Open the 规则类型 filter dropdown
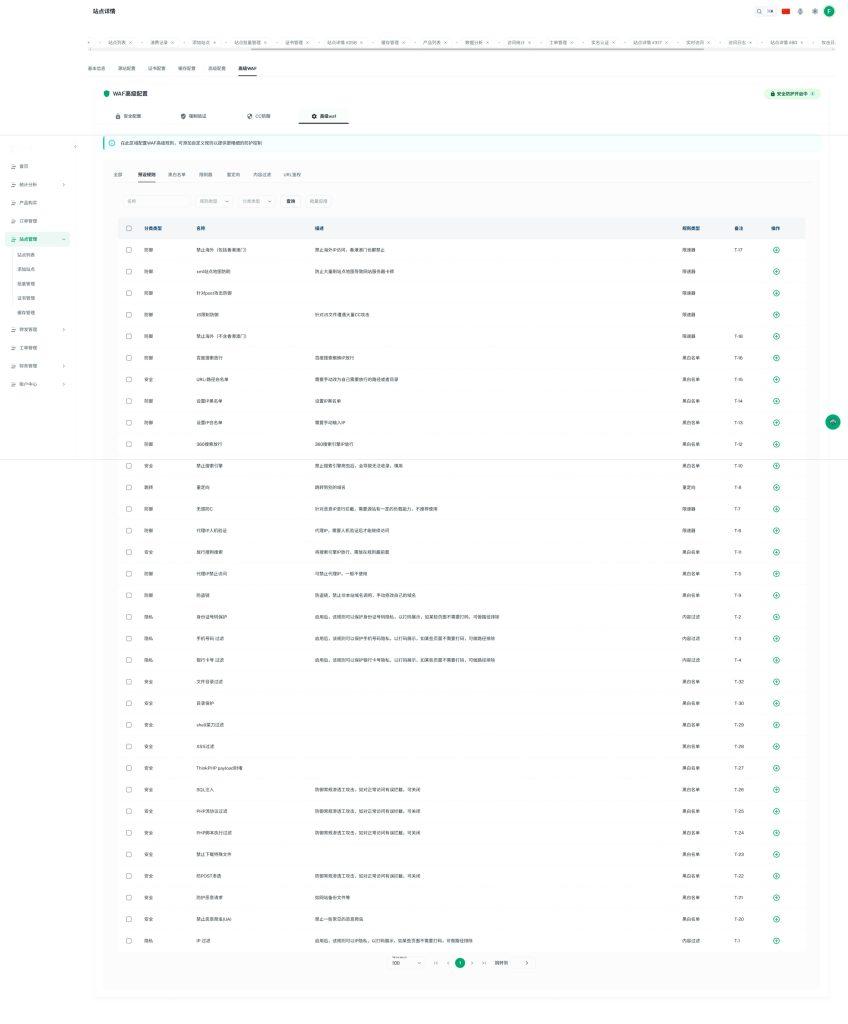The image size is (848, 1024). point(215,201)
